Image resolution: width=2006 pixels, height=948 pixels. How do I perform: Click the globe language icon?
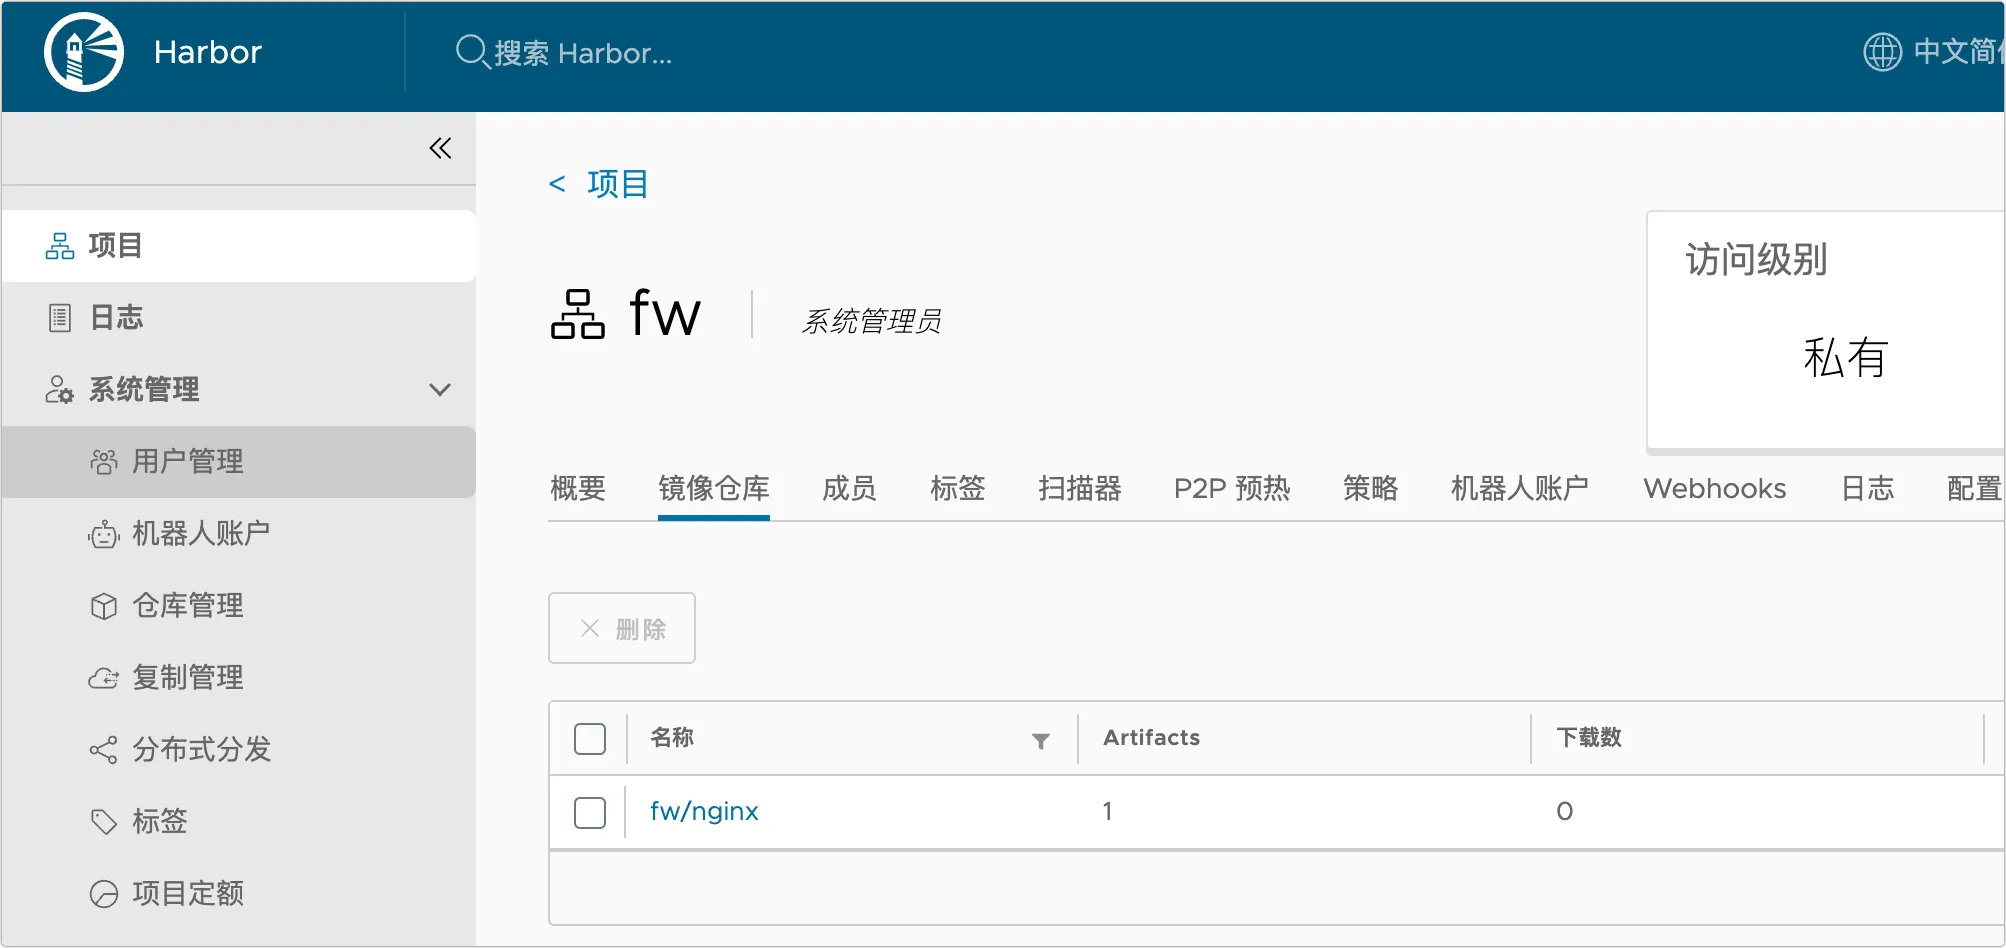pos(1882,52)
